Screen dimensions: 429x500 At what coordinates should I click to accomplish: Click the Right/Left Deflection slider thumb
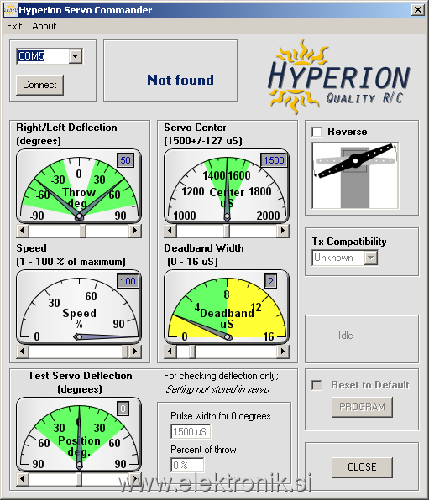(x=82, y=230)
